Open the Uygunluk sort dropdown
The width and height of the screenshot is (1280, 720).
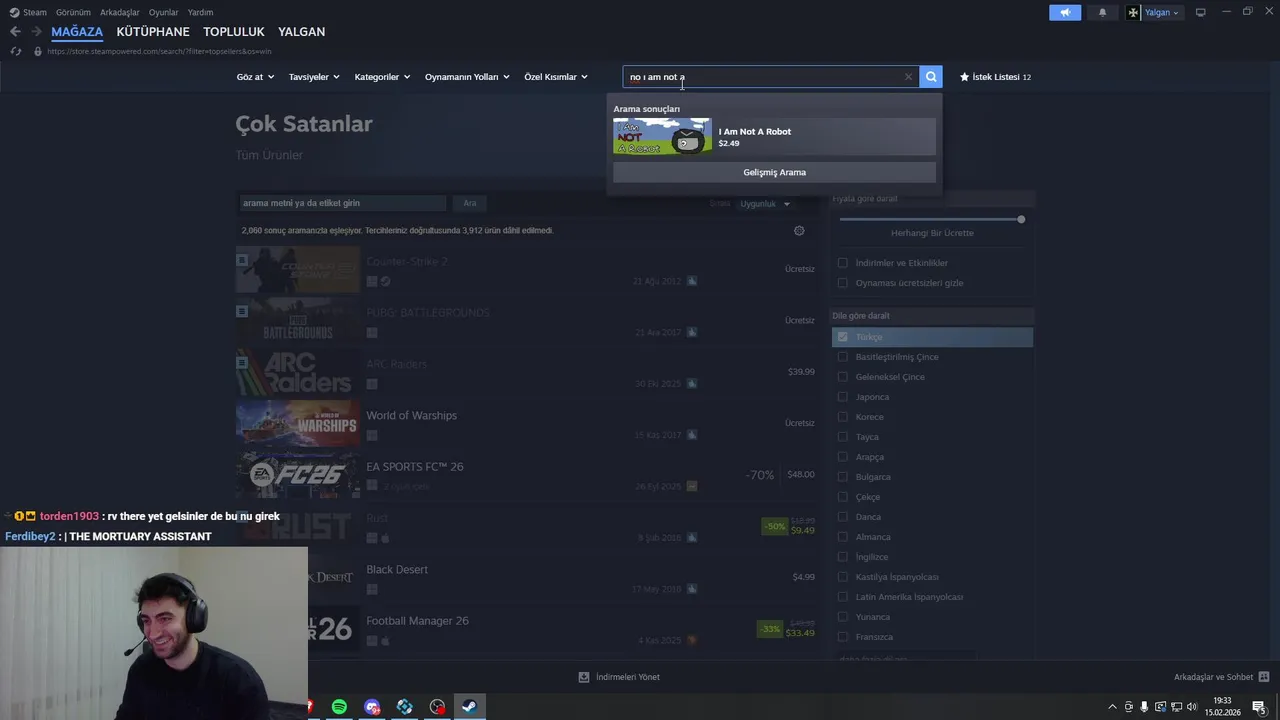tap(765, 204)
